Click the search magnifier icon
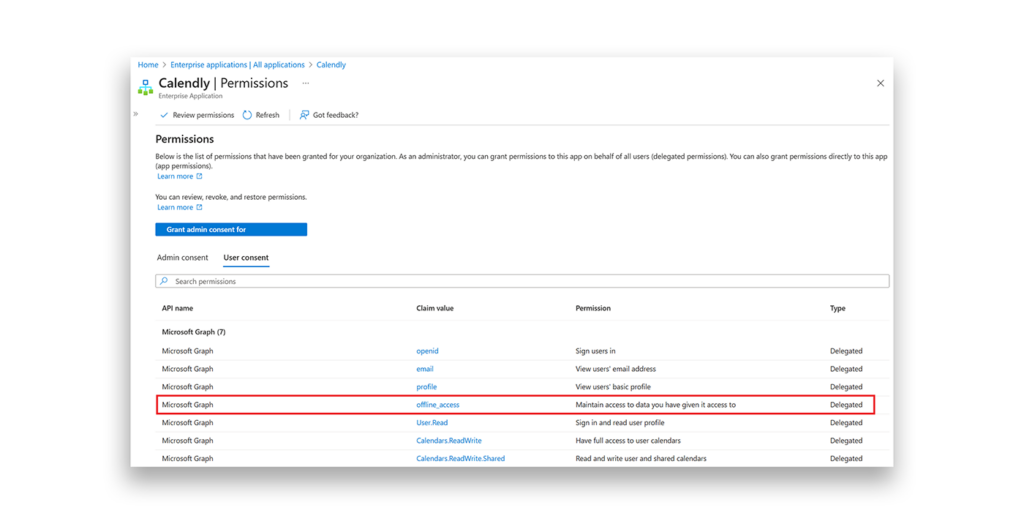The width and height of the screenshot is (1024, 524). (164, 281)
